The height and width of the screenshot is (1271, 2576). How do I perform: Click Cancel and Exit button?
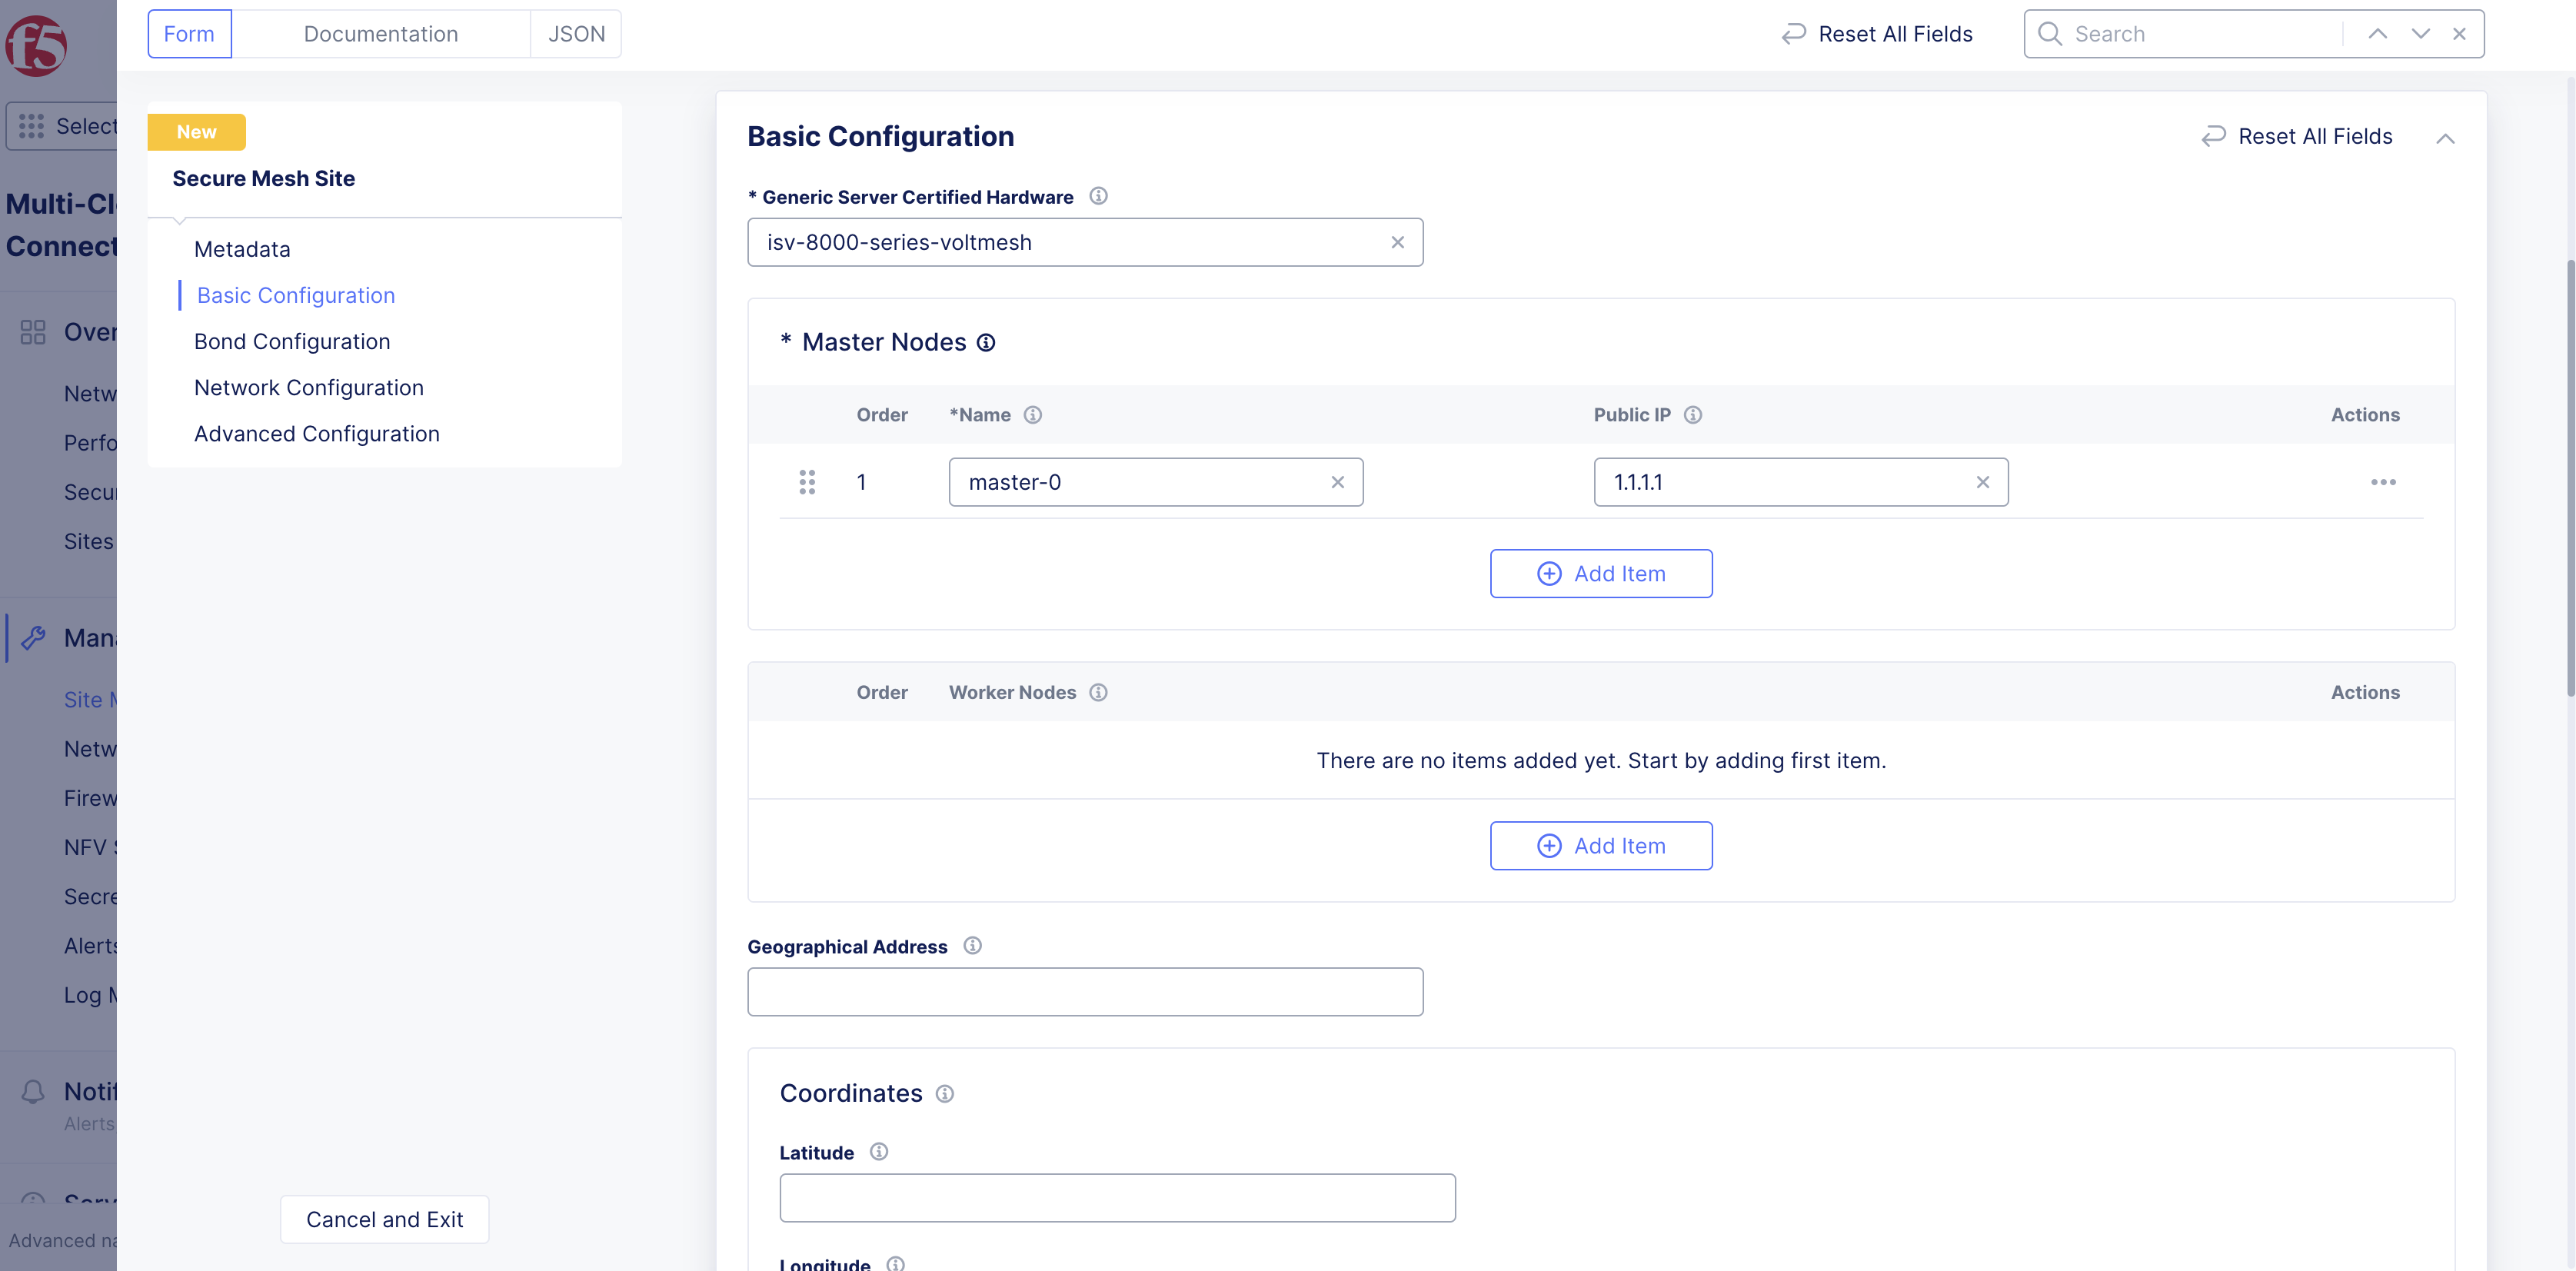click(384, 1219)
